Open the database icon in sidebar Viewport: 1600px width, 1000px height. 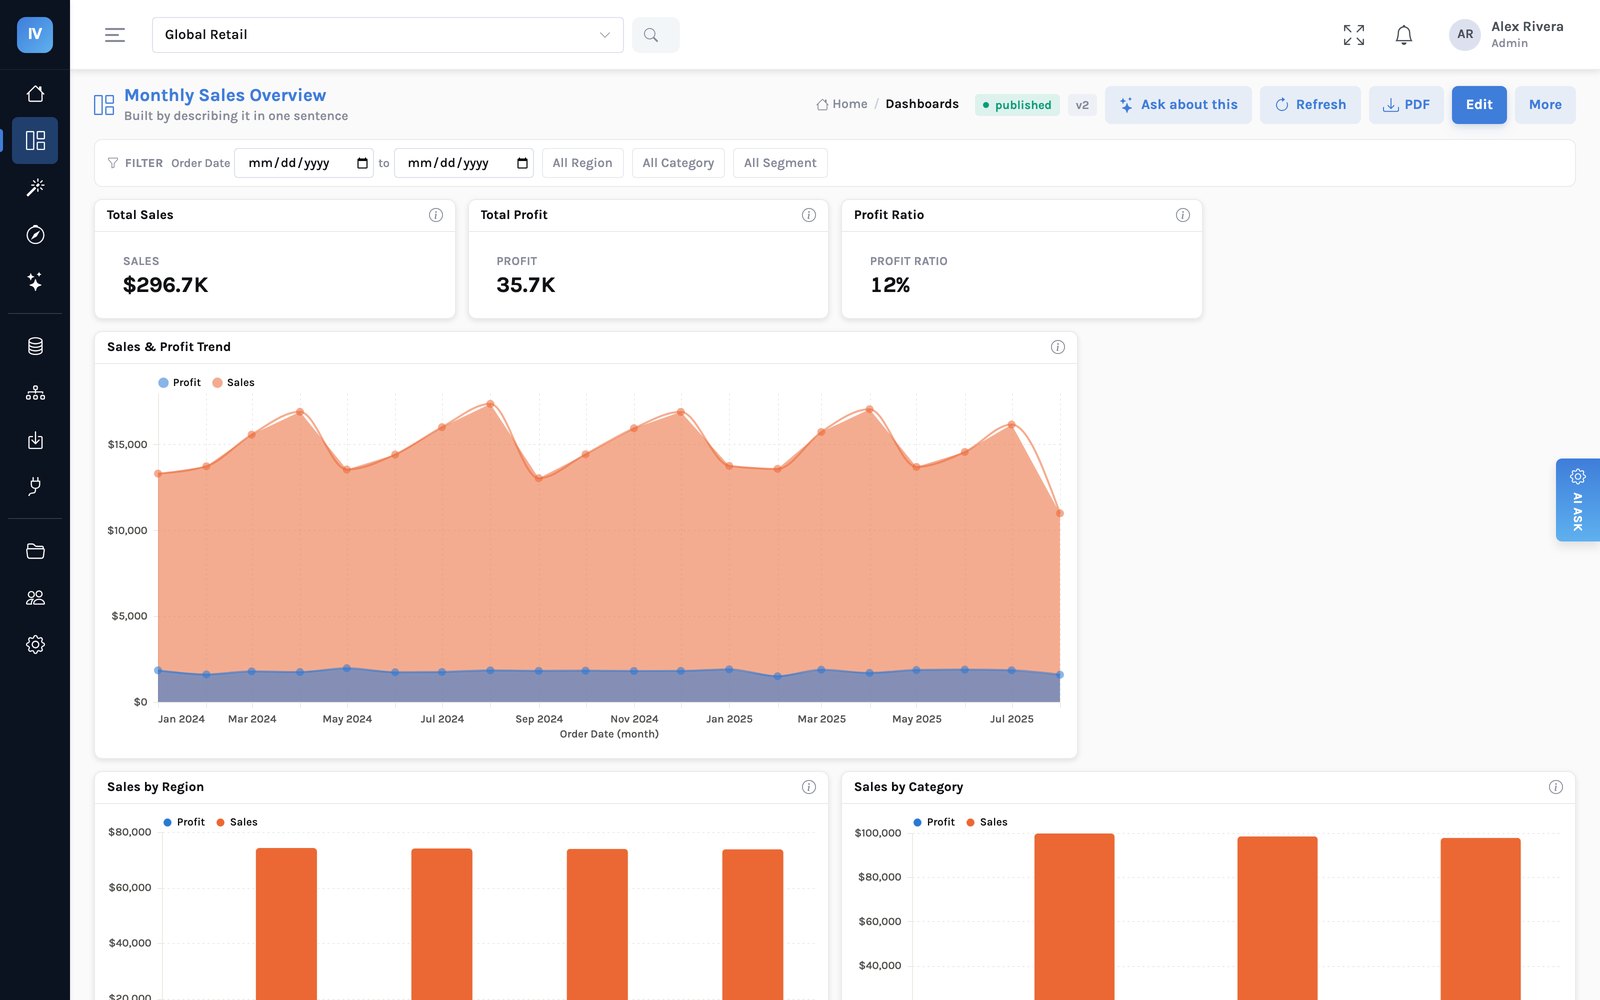click(x=35, y=346)
